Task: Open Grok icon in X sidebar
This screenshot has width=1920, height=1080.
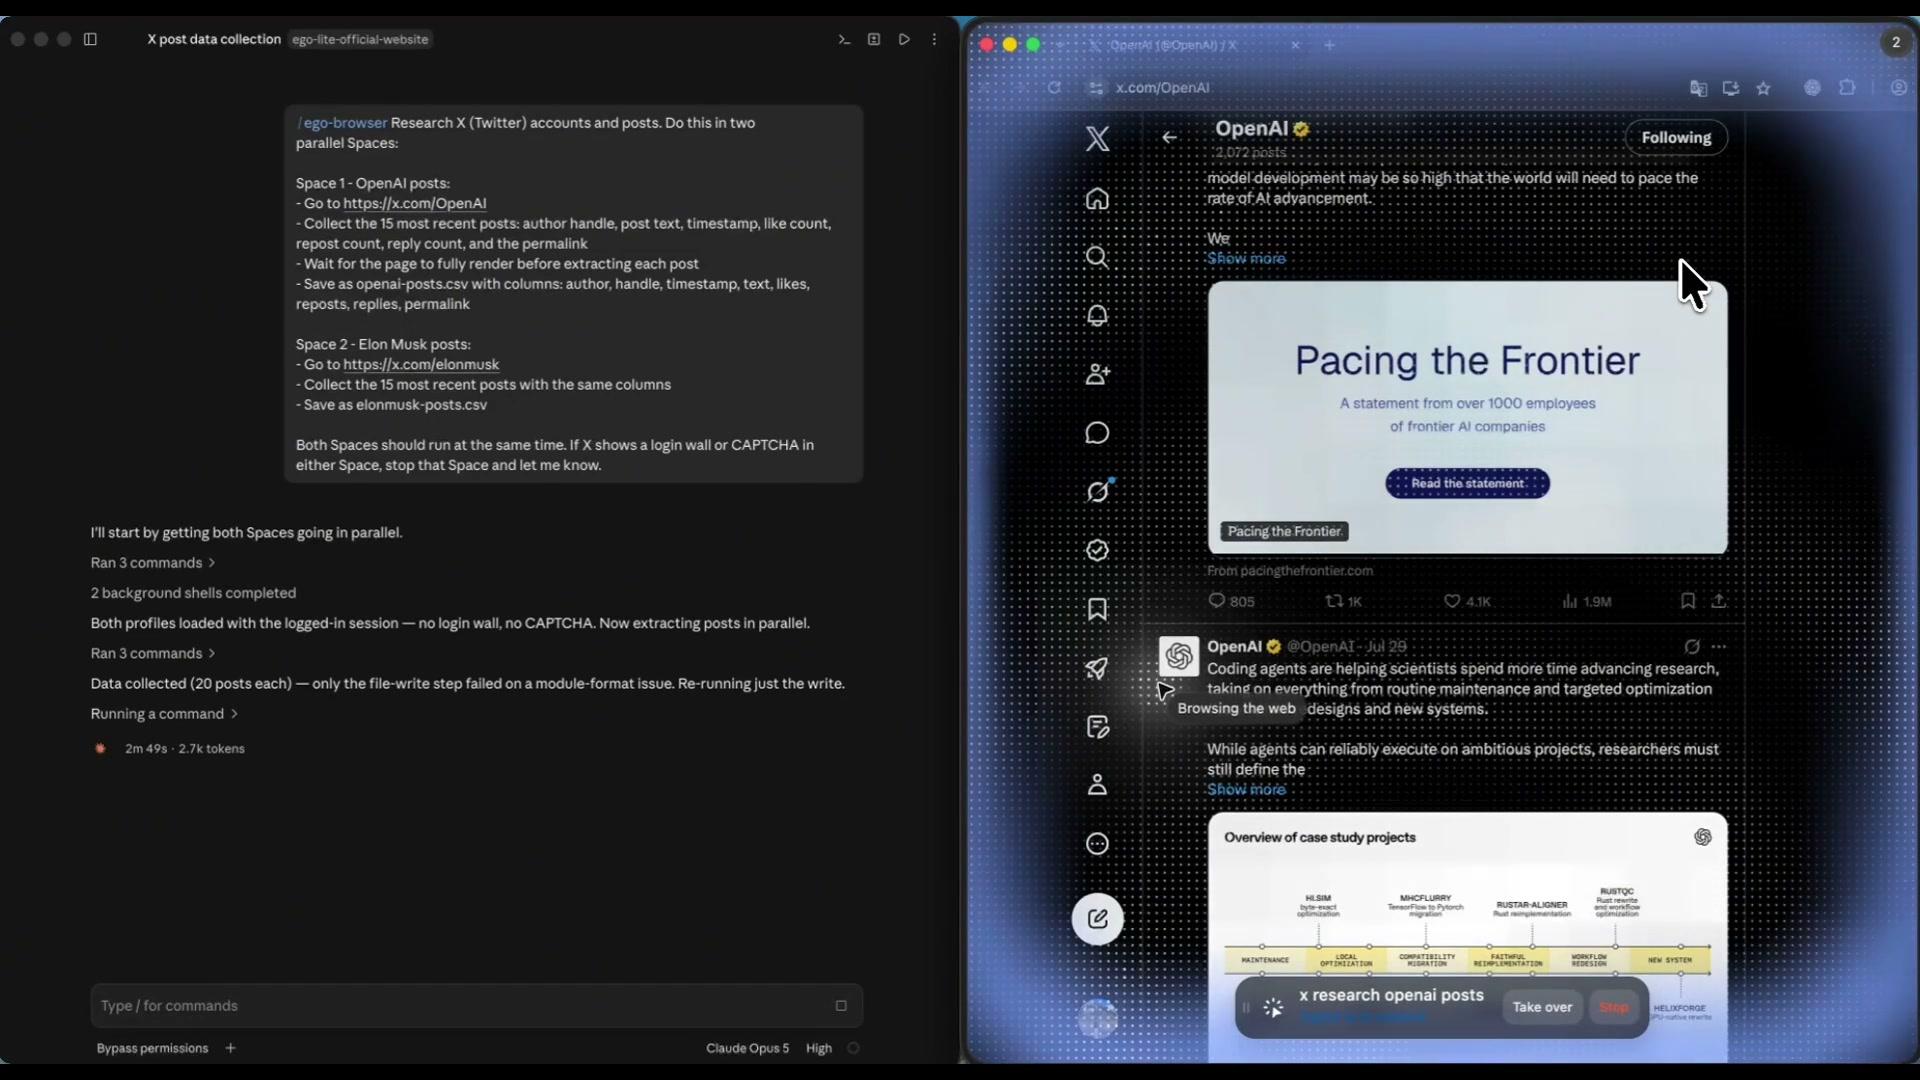Action: tap(1097, 491)
